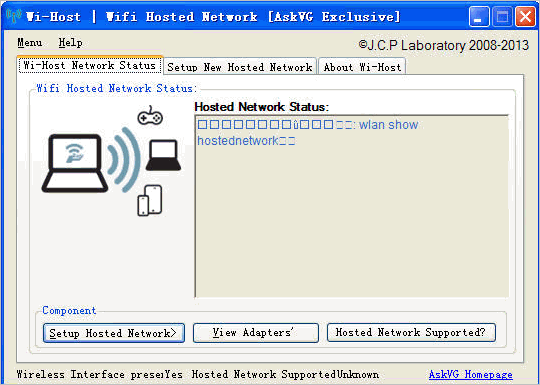Click the 'hostednetwork' status text line
540x385 pixels.
[x=246, y=141]
